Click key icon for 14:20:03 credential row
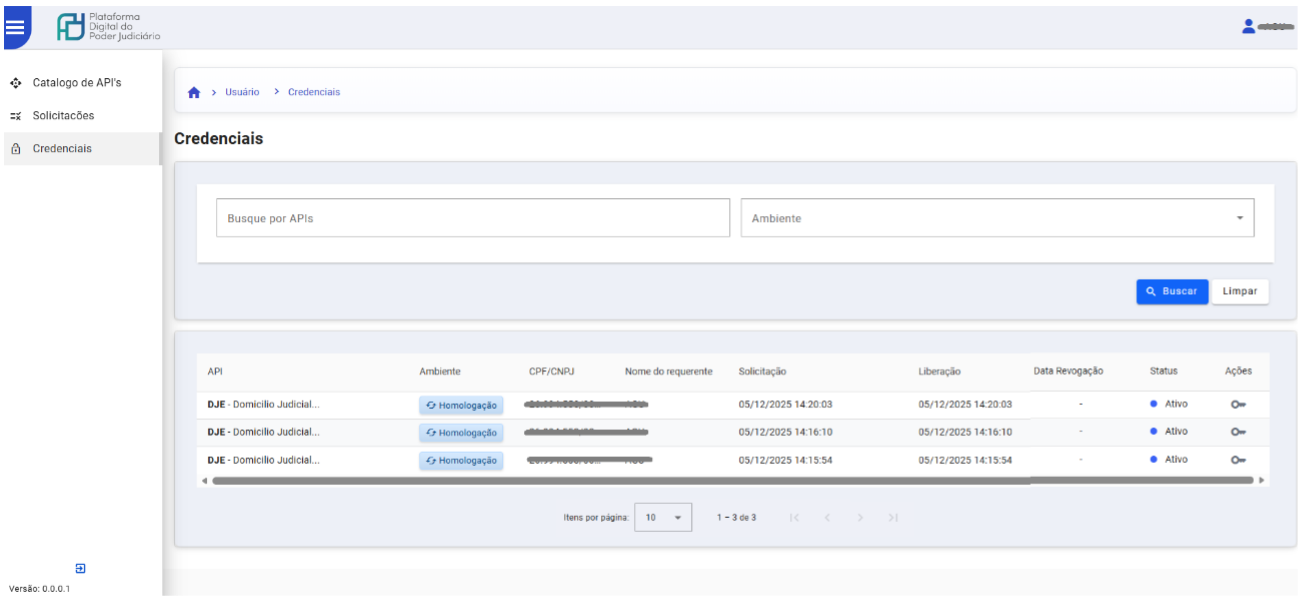Image resolution: width=1301 pixels, height=598 pixels. tap(1238, 405)
